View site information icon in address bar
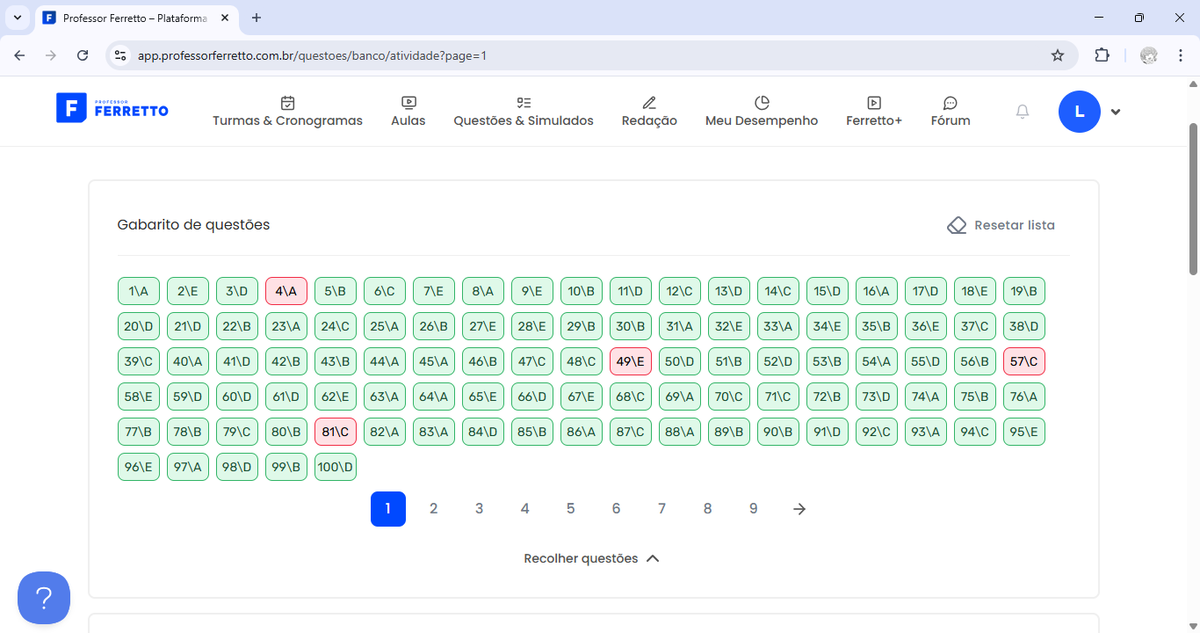The height and width of the screenshot is (633, 1200). click(121, 55)
